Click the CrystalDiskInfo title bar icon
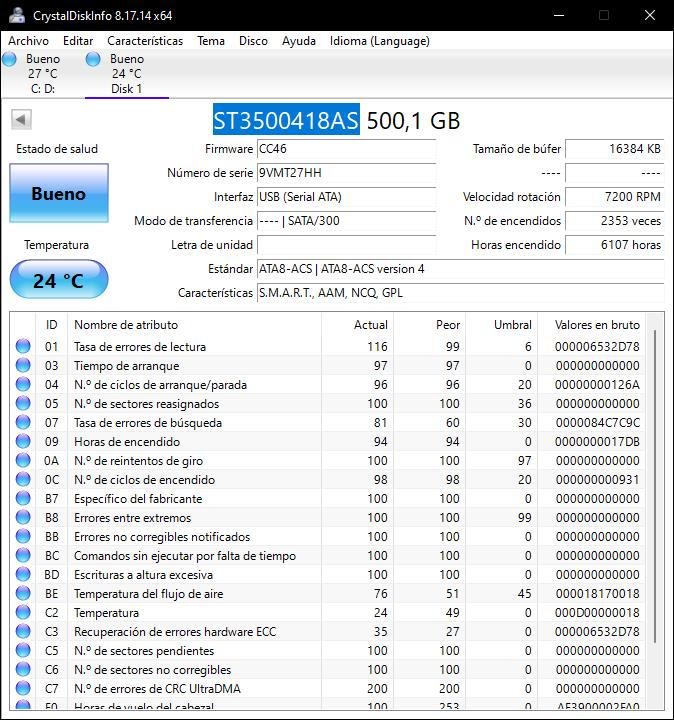 coord(17,15)
